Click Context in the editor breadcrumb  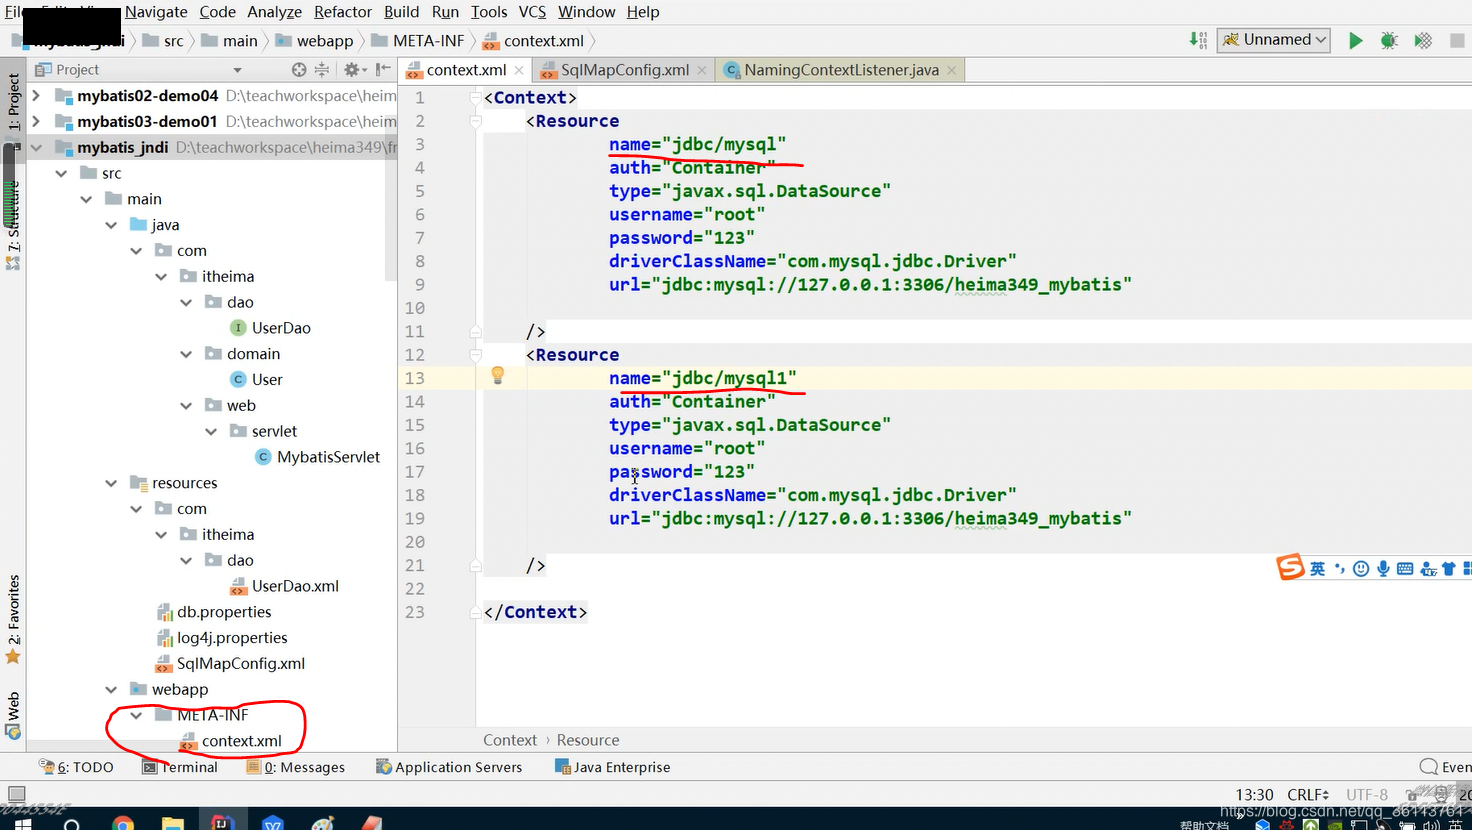tap(510, 740)
